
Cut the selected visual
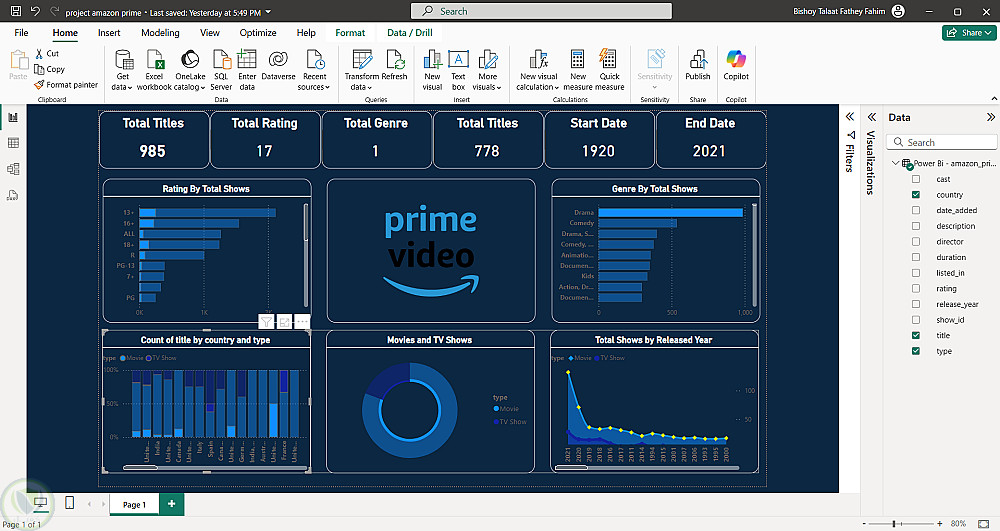tap(47, 54)
